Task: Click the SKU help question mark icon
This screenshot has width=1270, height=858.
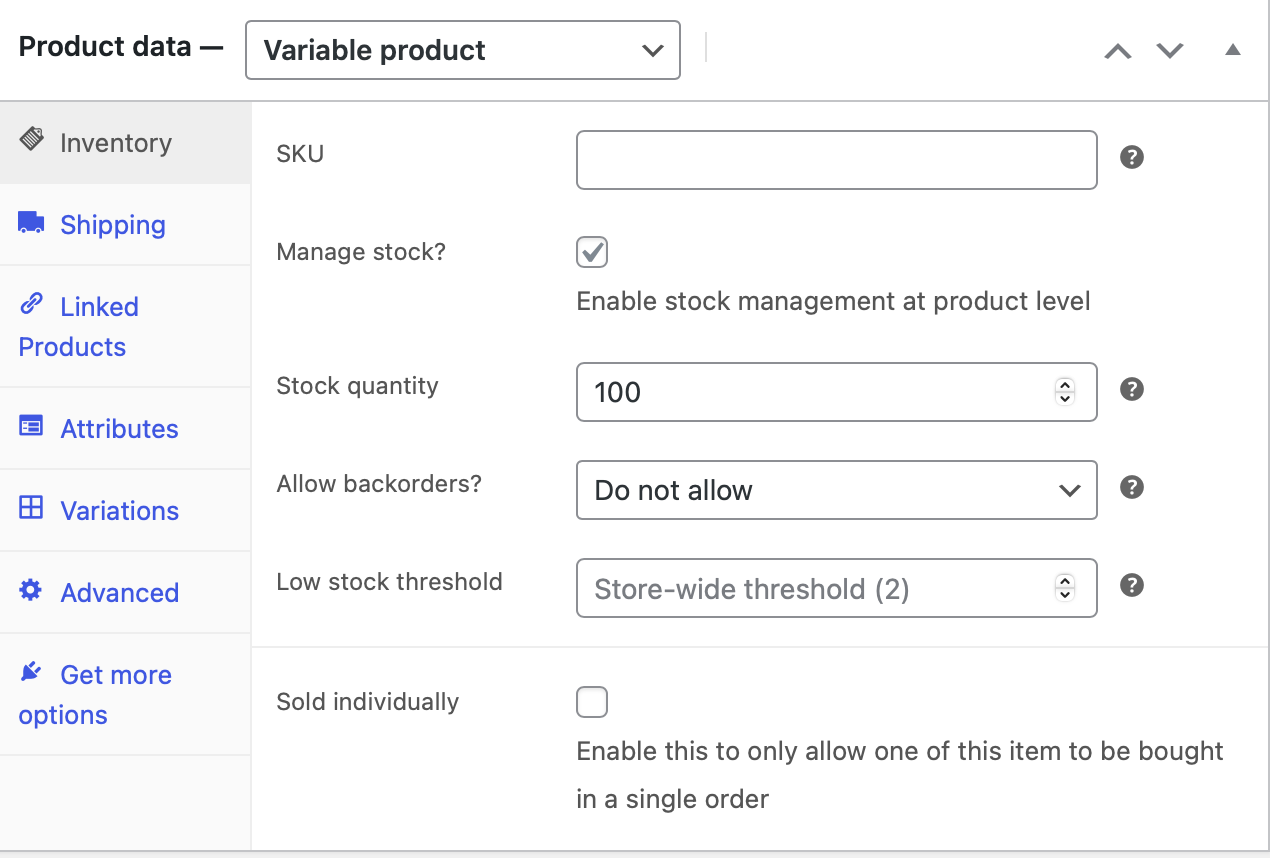Action: (x=1132, y=157)
